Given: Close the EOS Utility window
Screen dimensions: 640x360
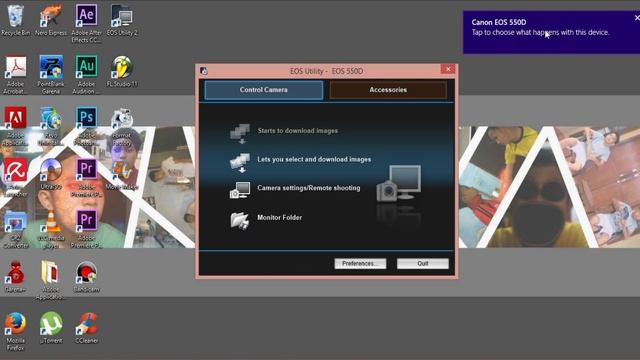Looking at the screenshot, I should point(448,69).
